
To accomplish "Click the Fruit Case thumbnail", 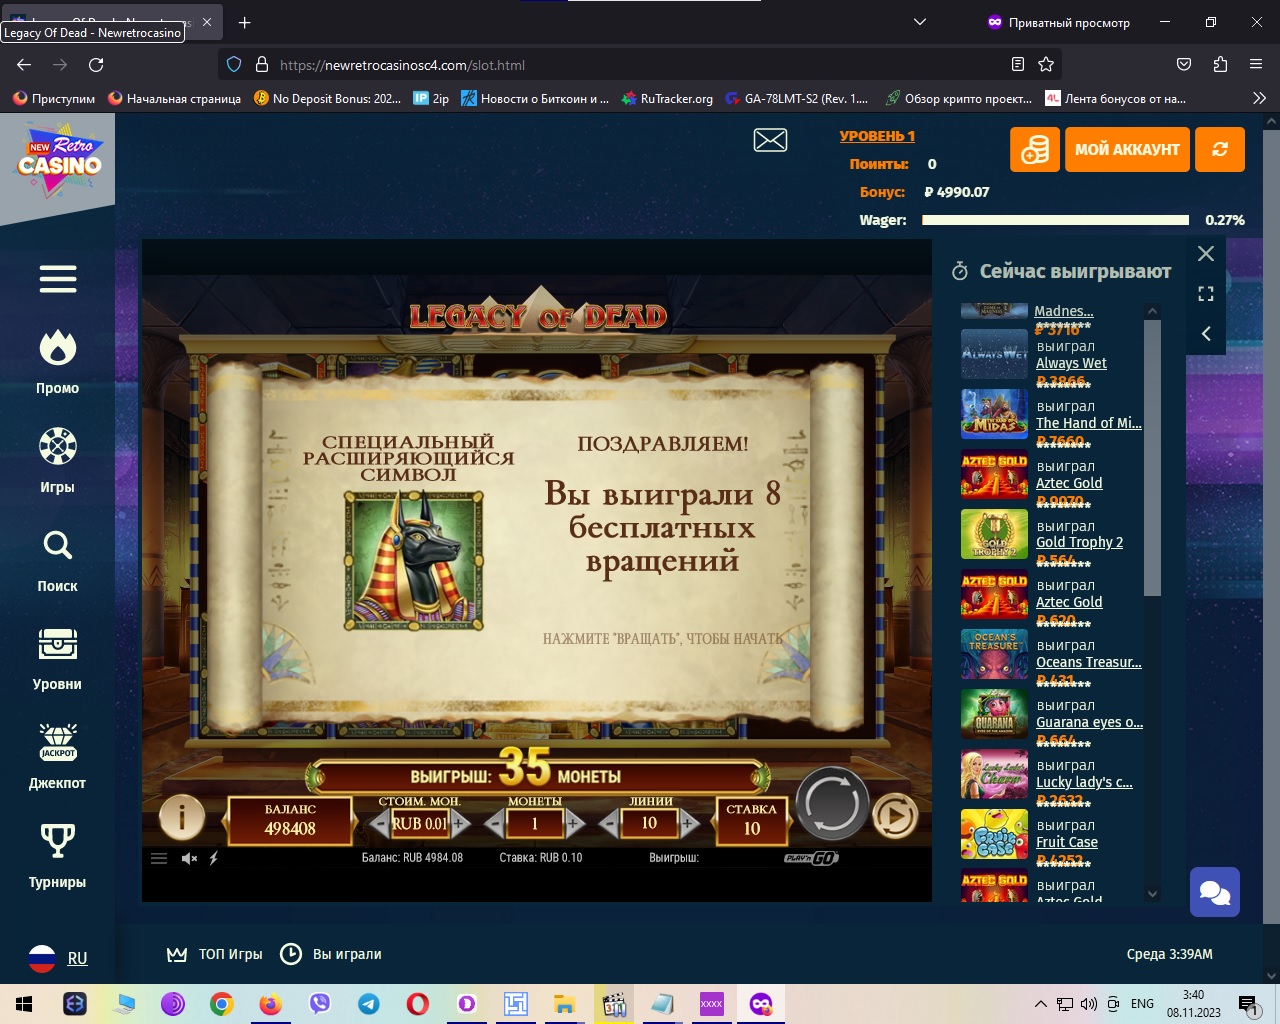I will click(994, 834).
